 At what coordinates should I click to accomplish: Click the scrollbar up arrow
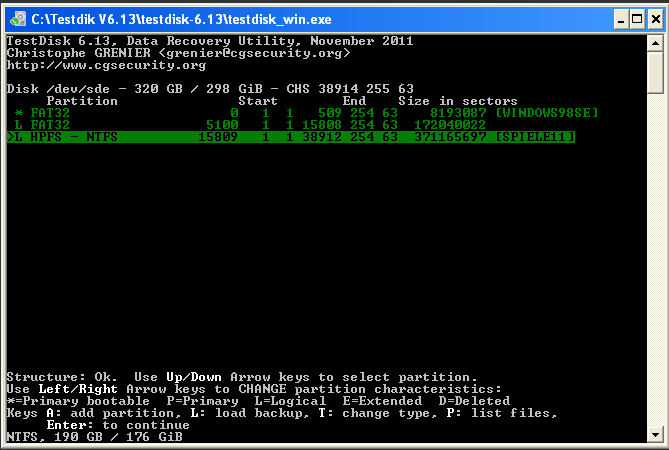[x=655, y=44]
